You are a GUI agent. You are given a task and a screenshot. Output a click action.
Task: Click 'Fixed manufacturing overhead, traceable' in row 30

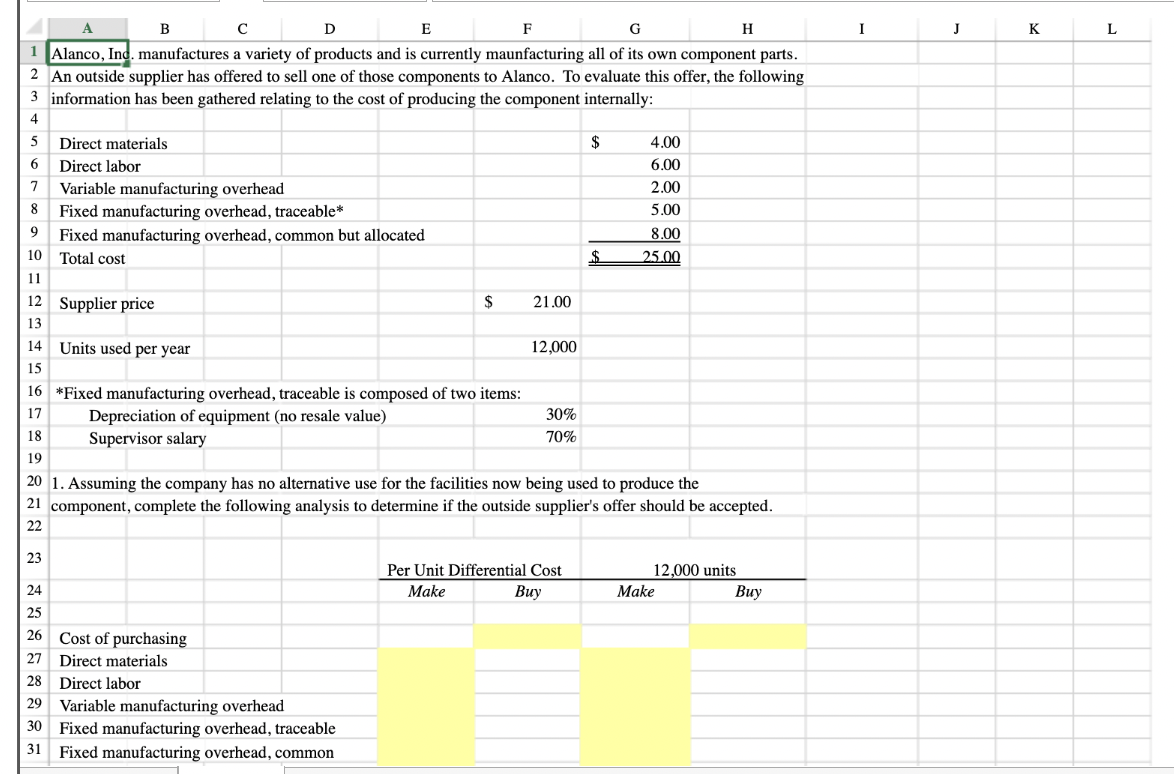197,728
